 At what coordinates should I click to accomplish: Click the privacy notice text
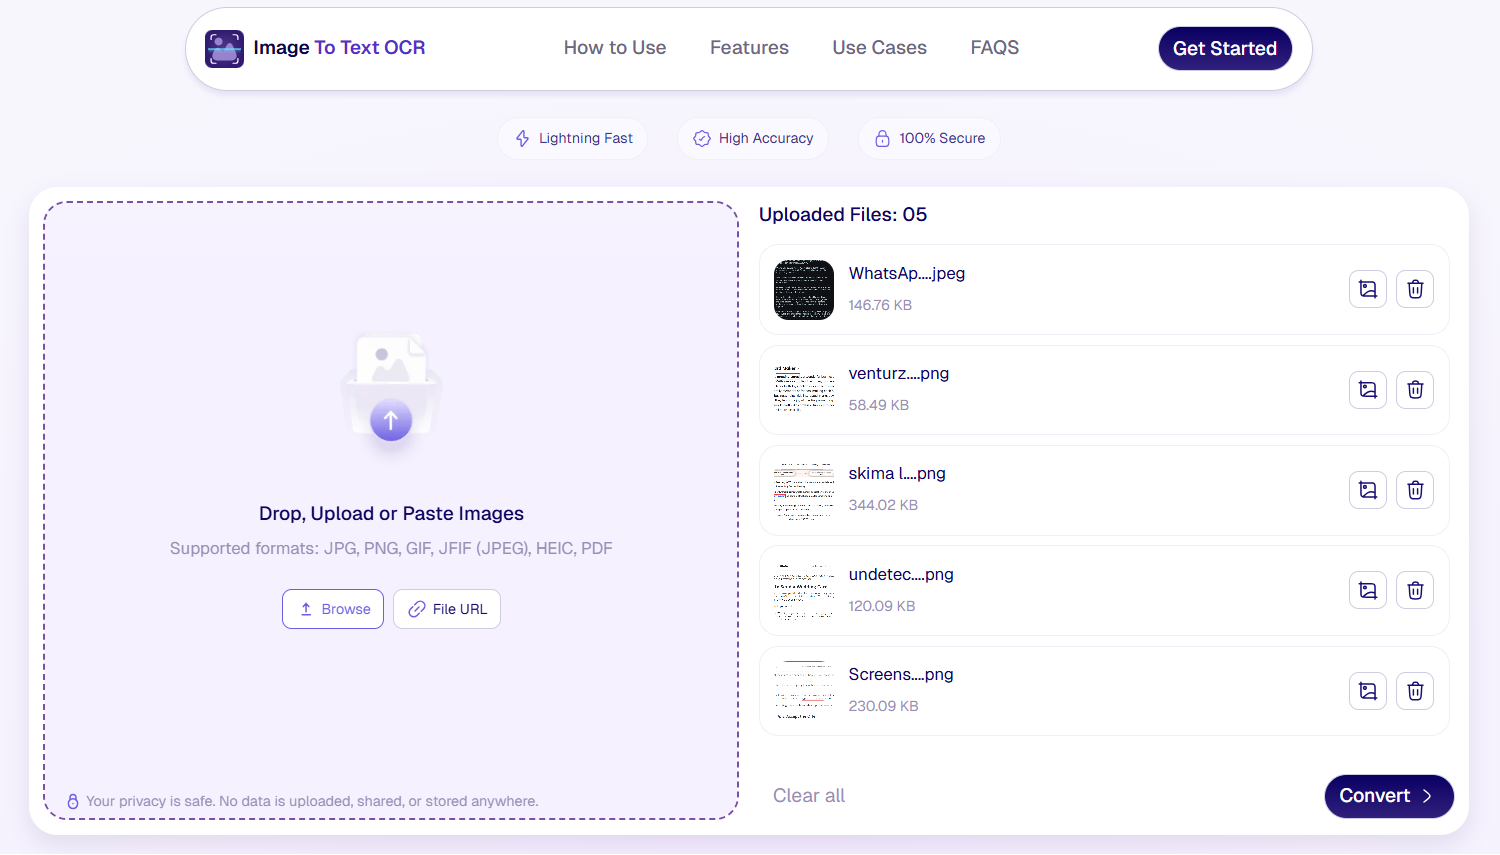[x=311, y=801]
